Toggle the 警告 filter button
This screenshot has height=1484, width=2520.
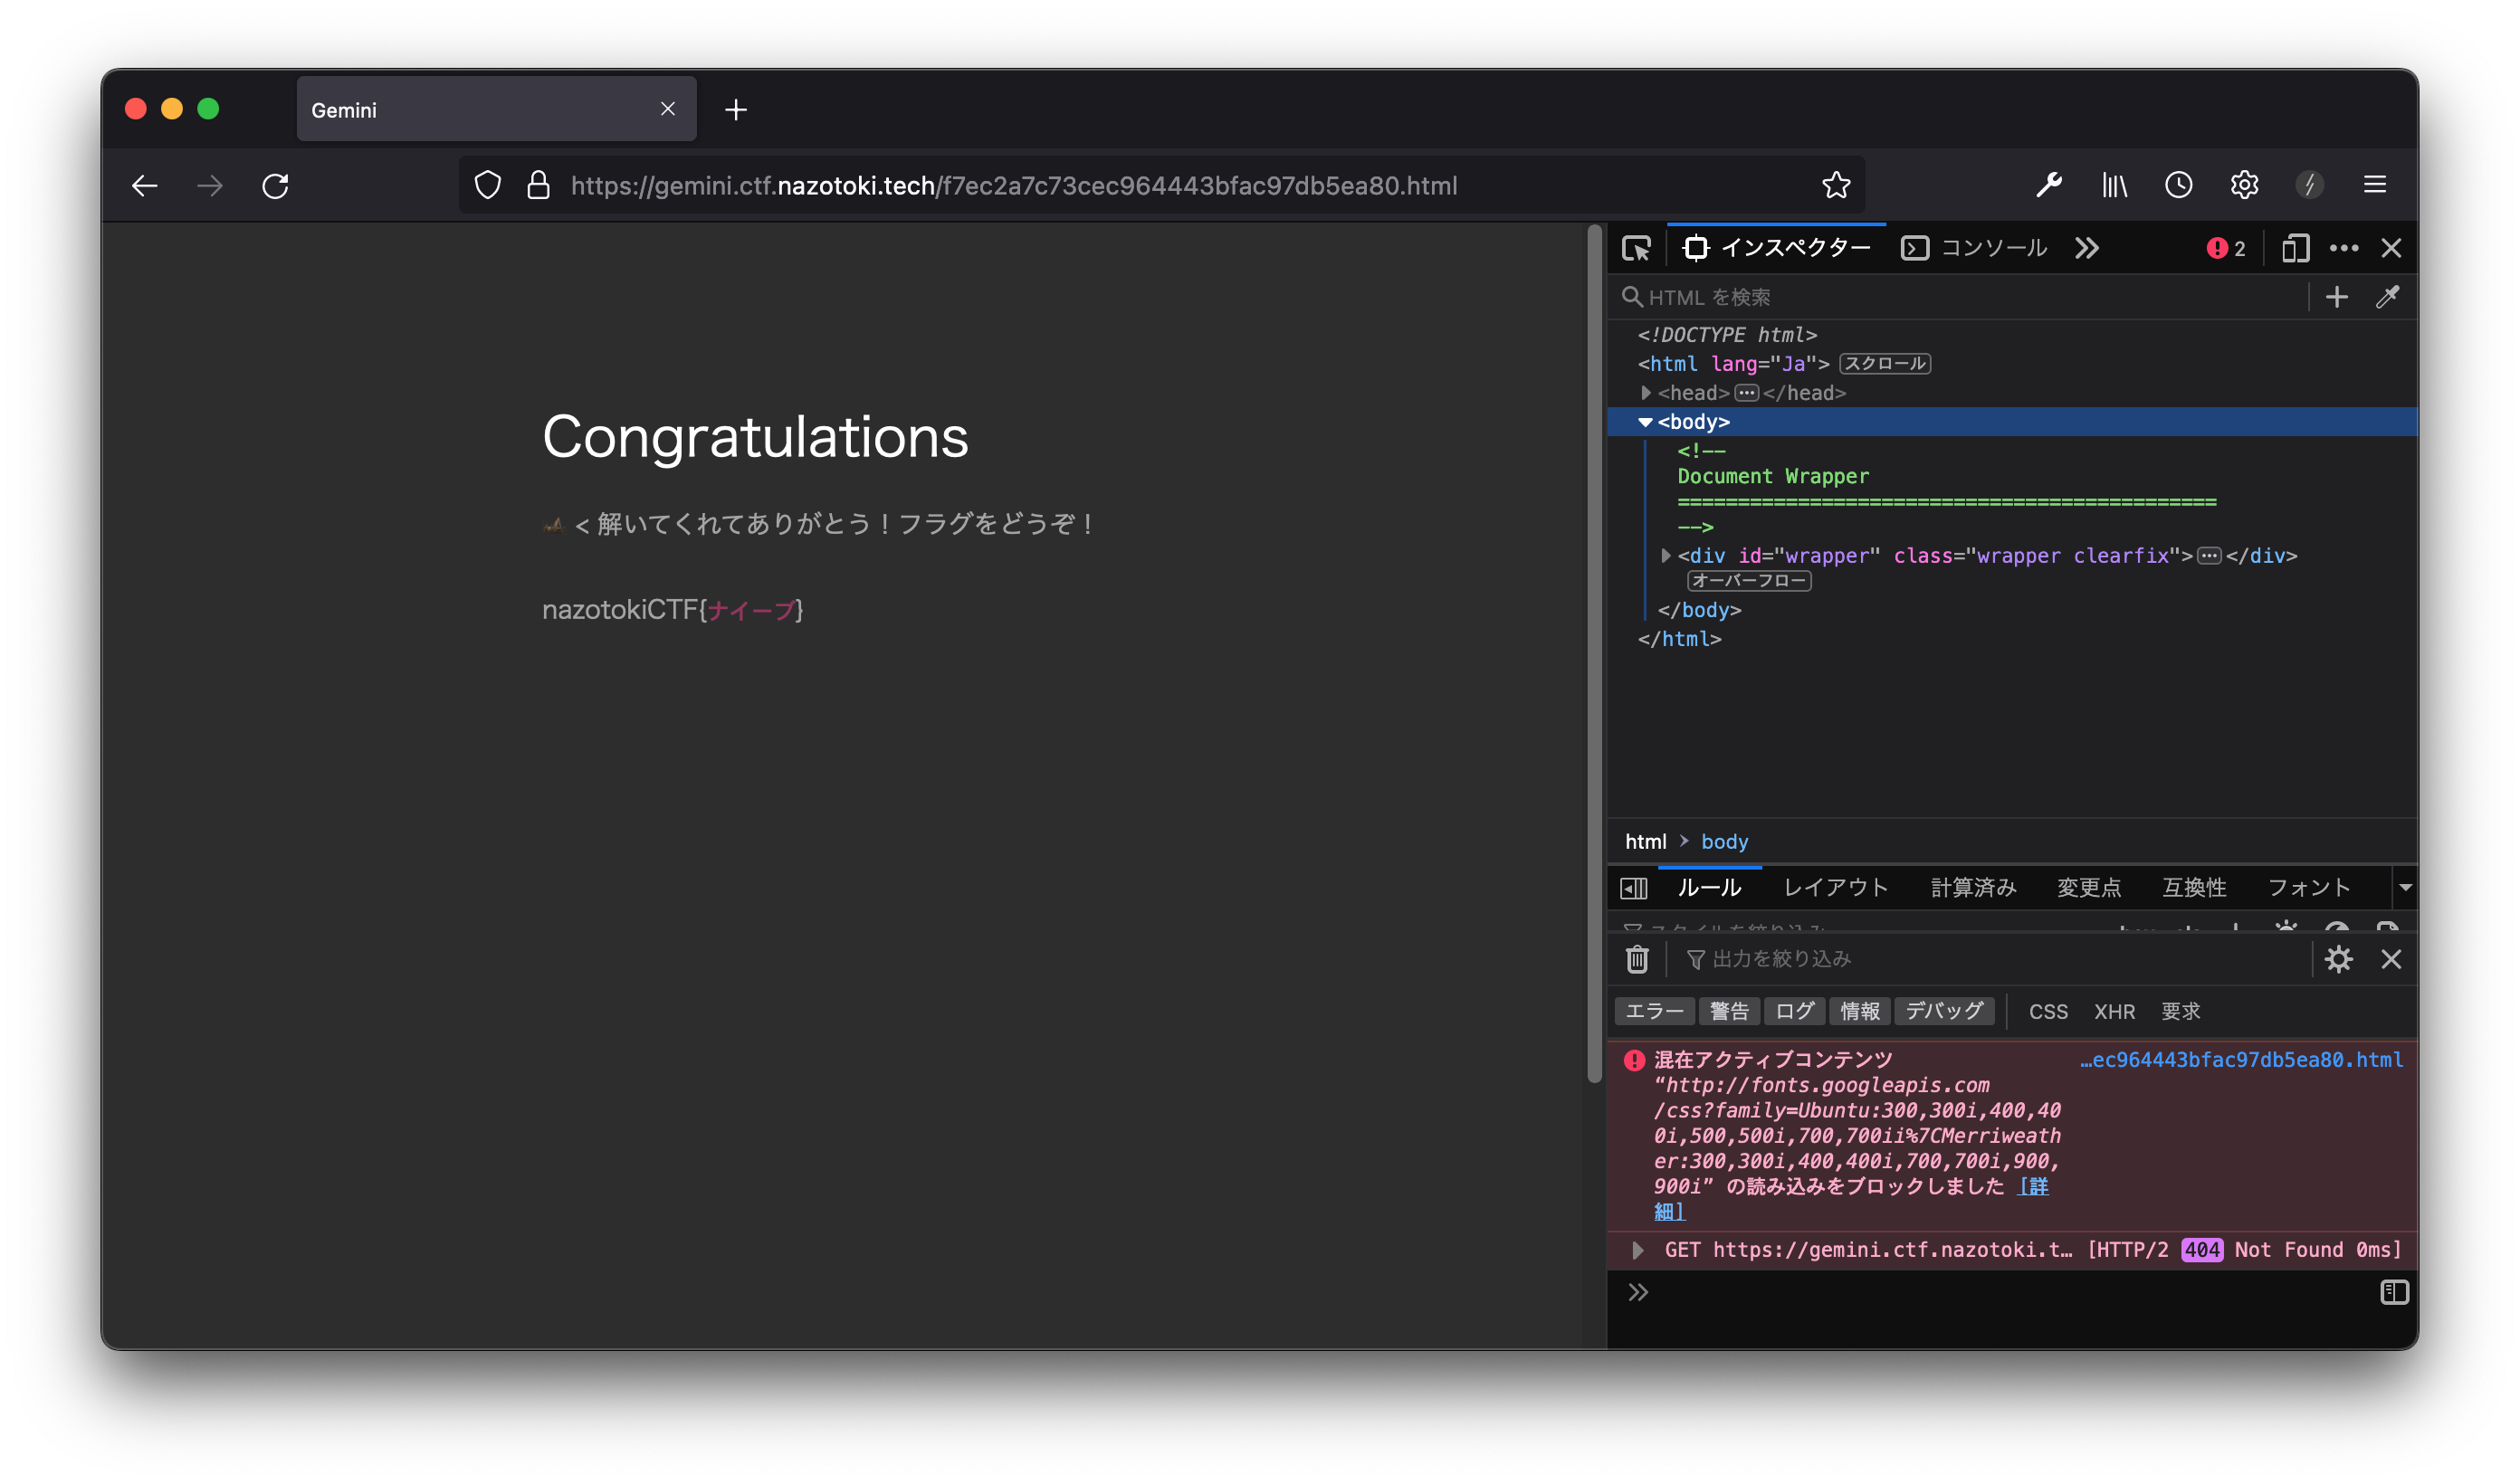(x=1729, y=1011)
